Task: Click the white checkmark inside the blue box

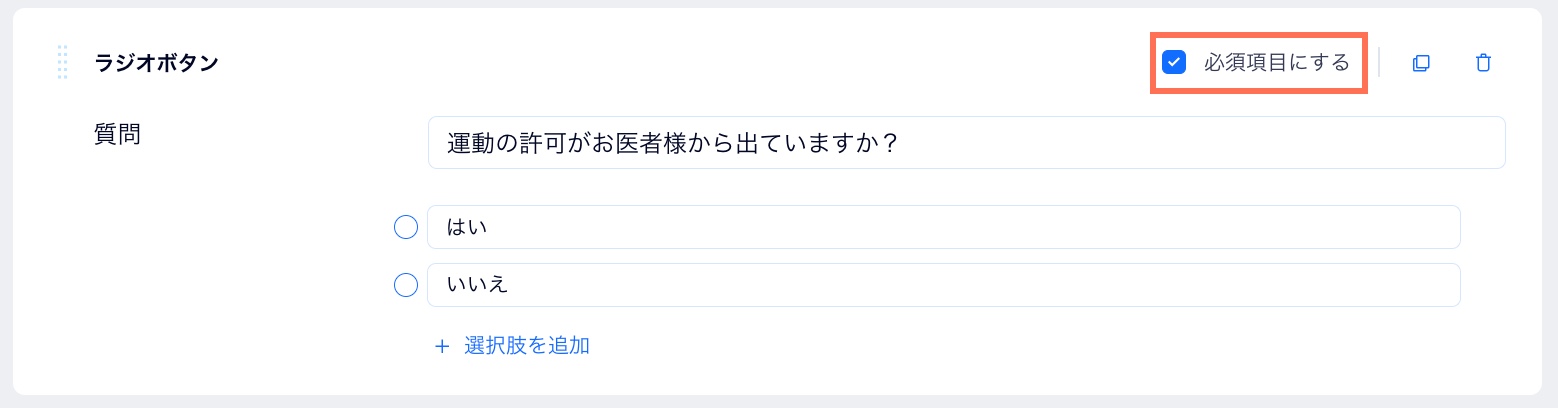Action: click(1174, 62)
